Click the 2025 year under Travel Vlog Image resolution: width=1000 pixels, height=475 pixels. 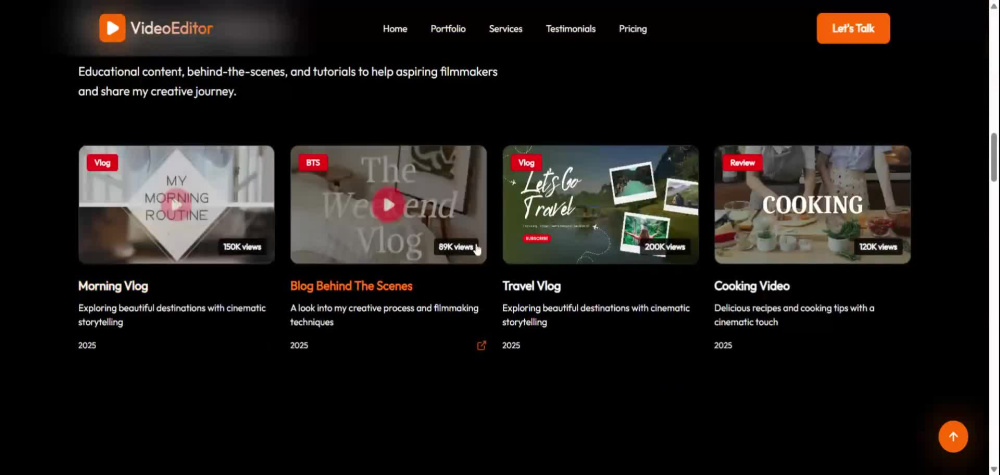pyautogui.click(x=511, y=346)
